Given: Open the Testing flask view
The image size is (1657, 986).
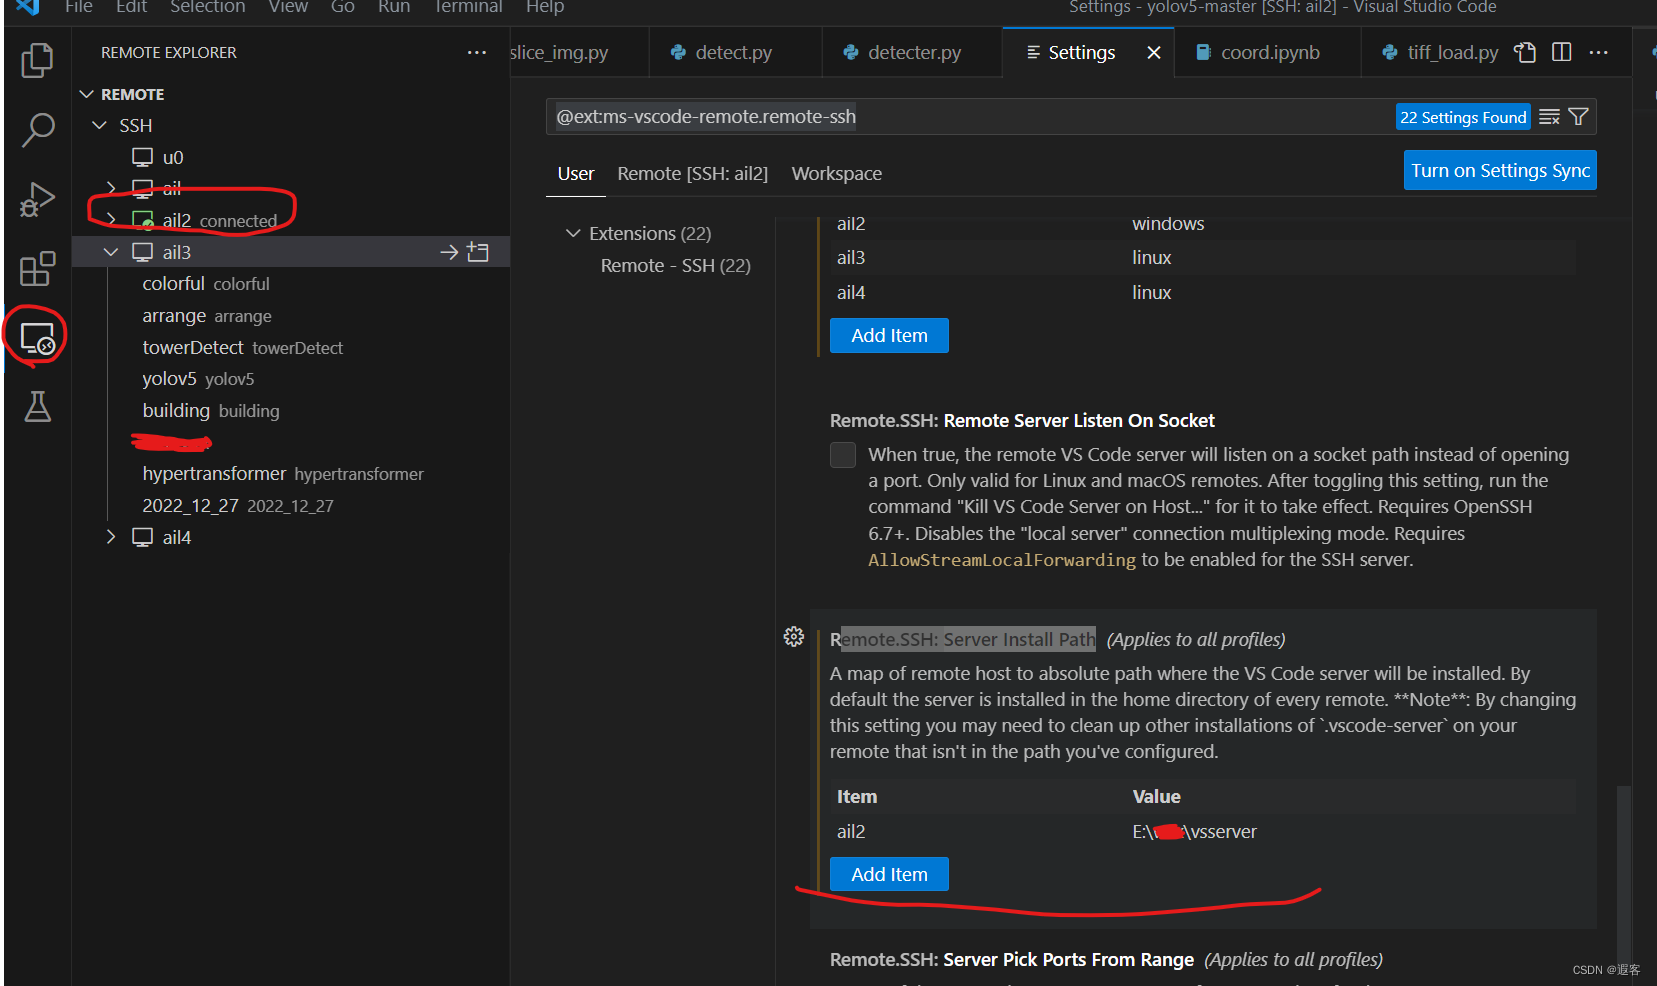Looking at the screenshot, I should (x=37, y=407).
